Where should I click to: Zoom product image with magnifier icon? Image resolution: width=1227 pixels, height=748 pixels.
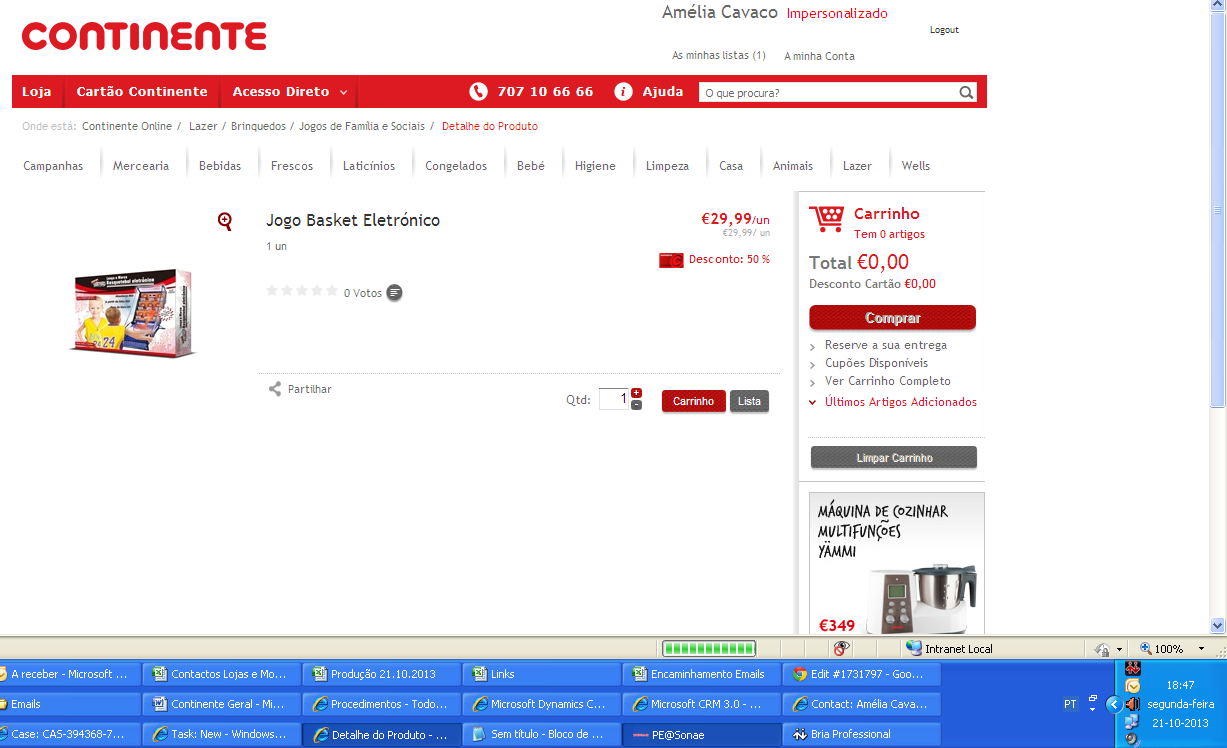pos(225,221)
